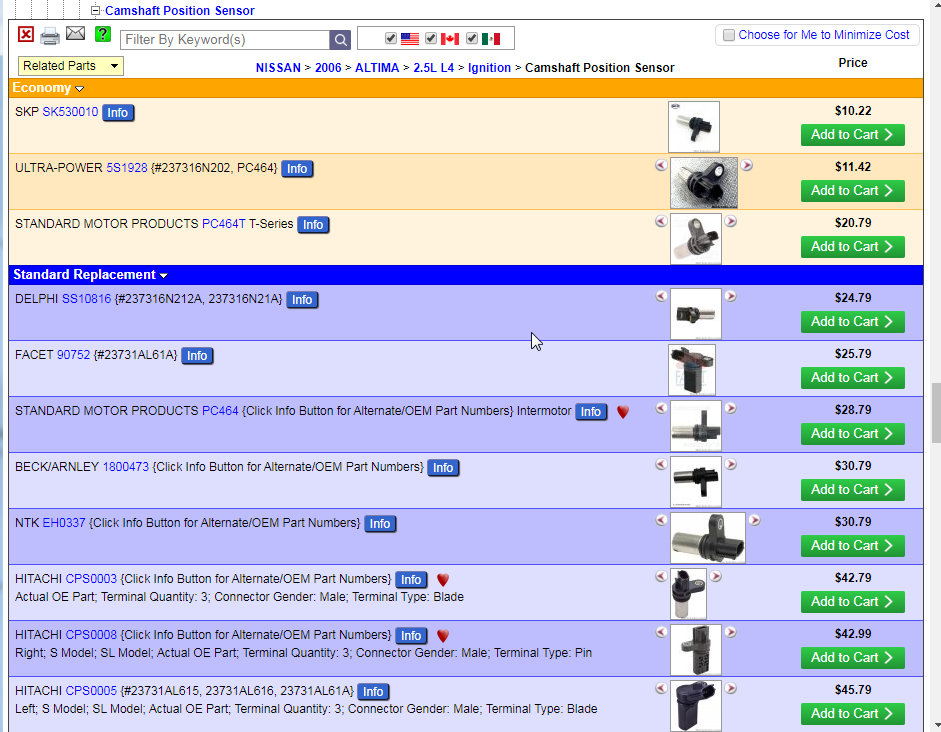The image size is (941, 732).
Task: Open NTK EH0337 product thumbnail
Action: point(708,538)
